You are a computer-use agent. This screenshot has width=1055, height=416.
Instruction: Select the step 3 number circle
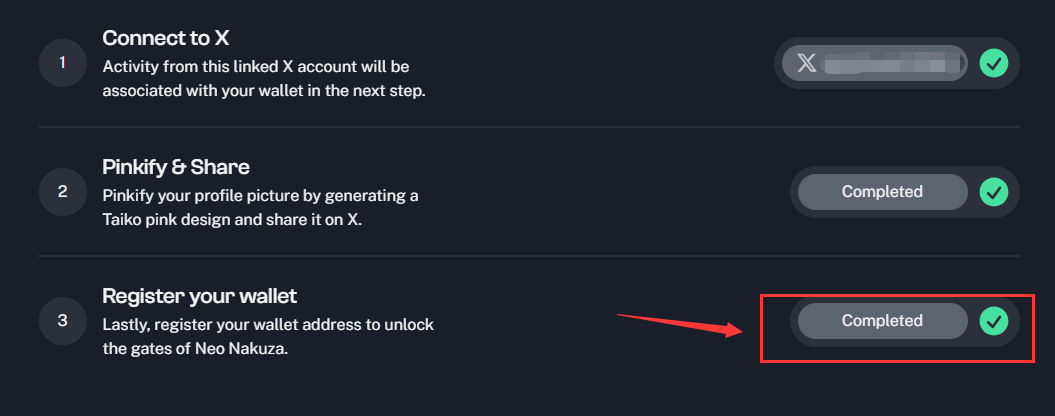click(x=63, y=321)
